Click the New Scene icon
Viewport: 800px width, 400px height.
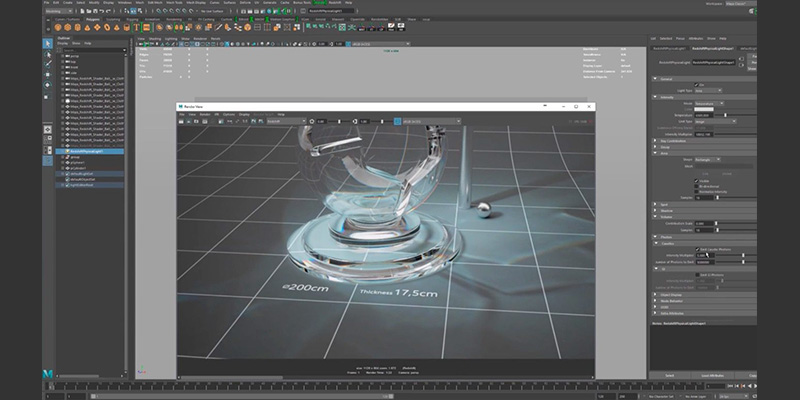click(x=80, y=11)
